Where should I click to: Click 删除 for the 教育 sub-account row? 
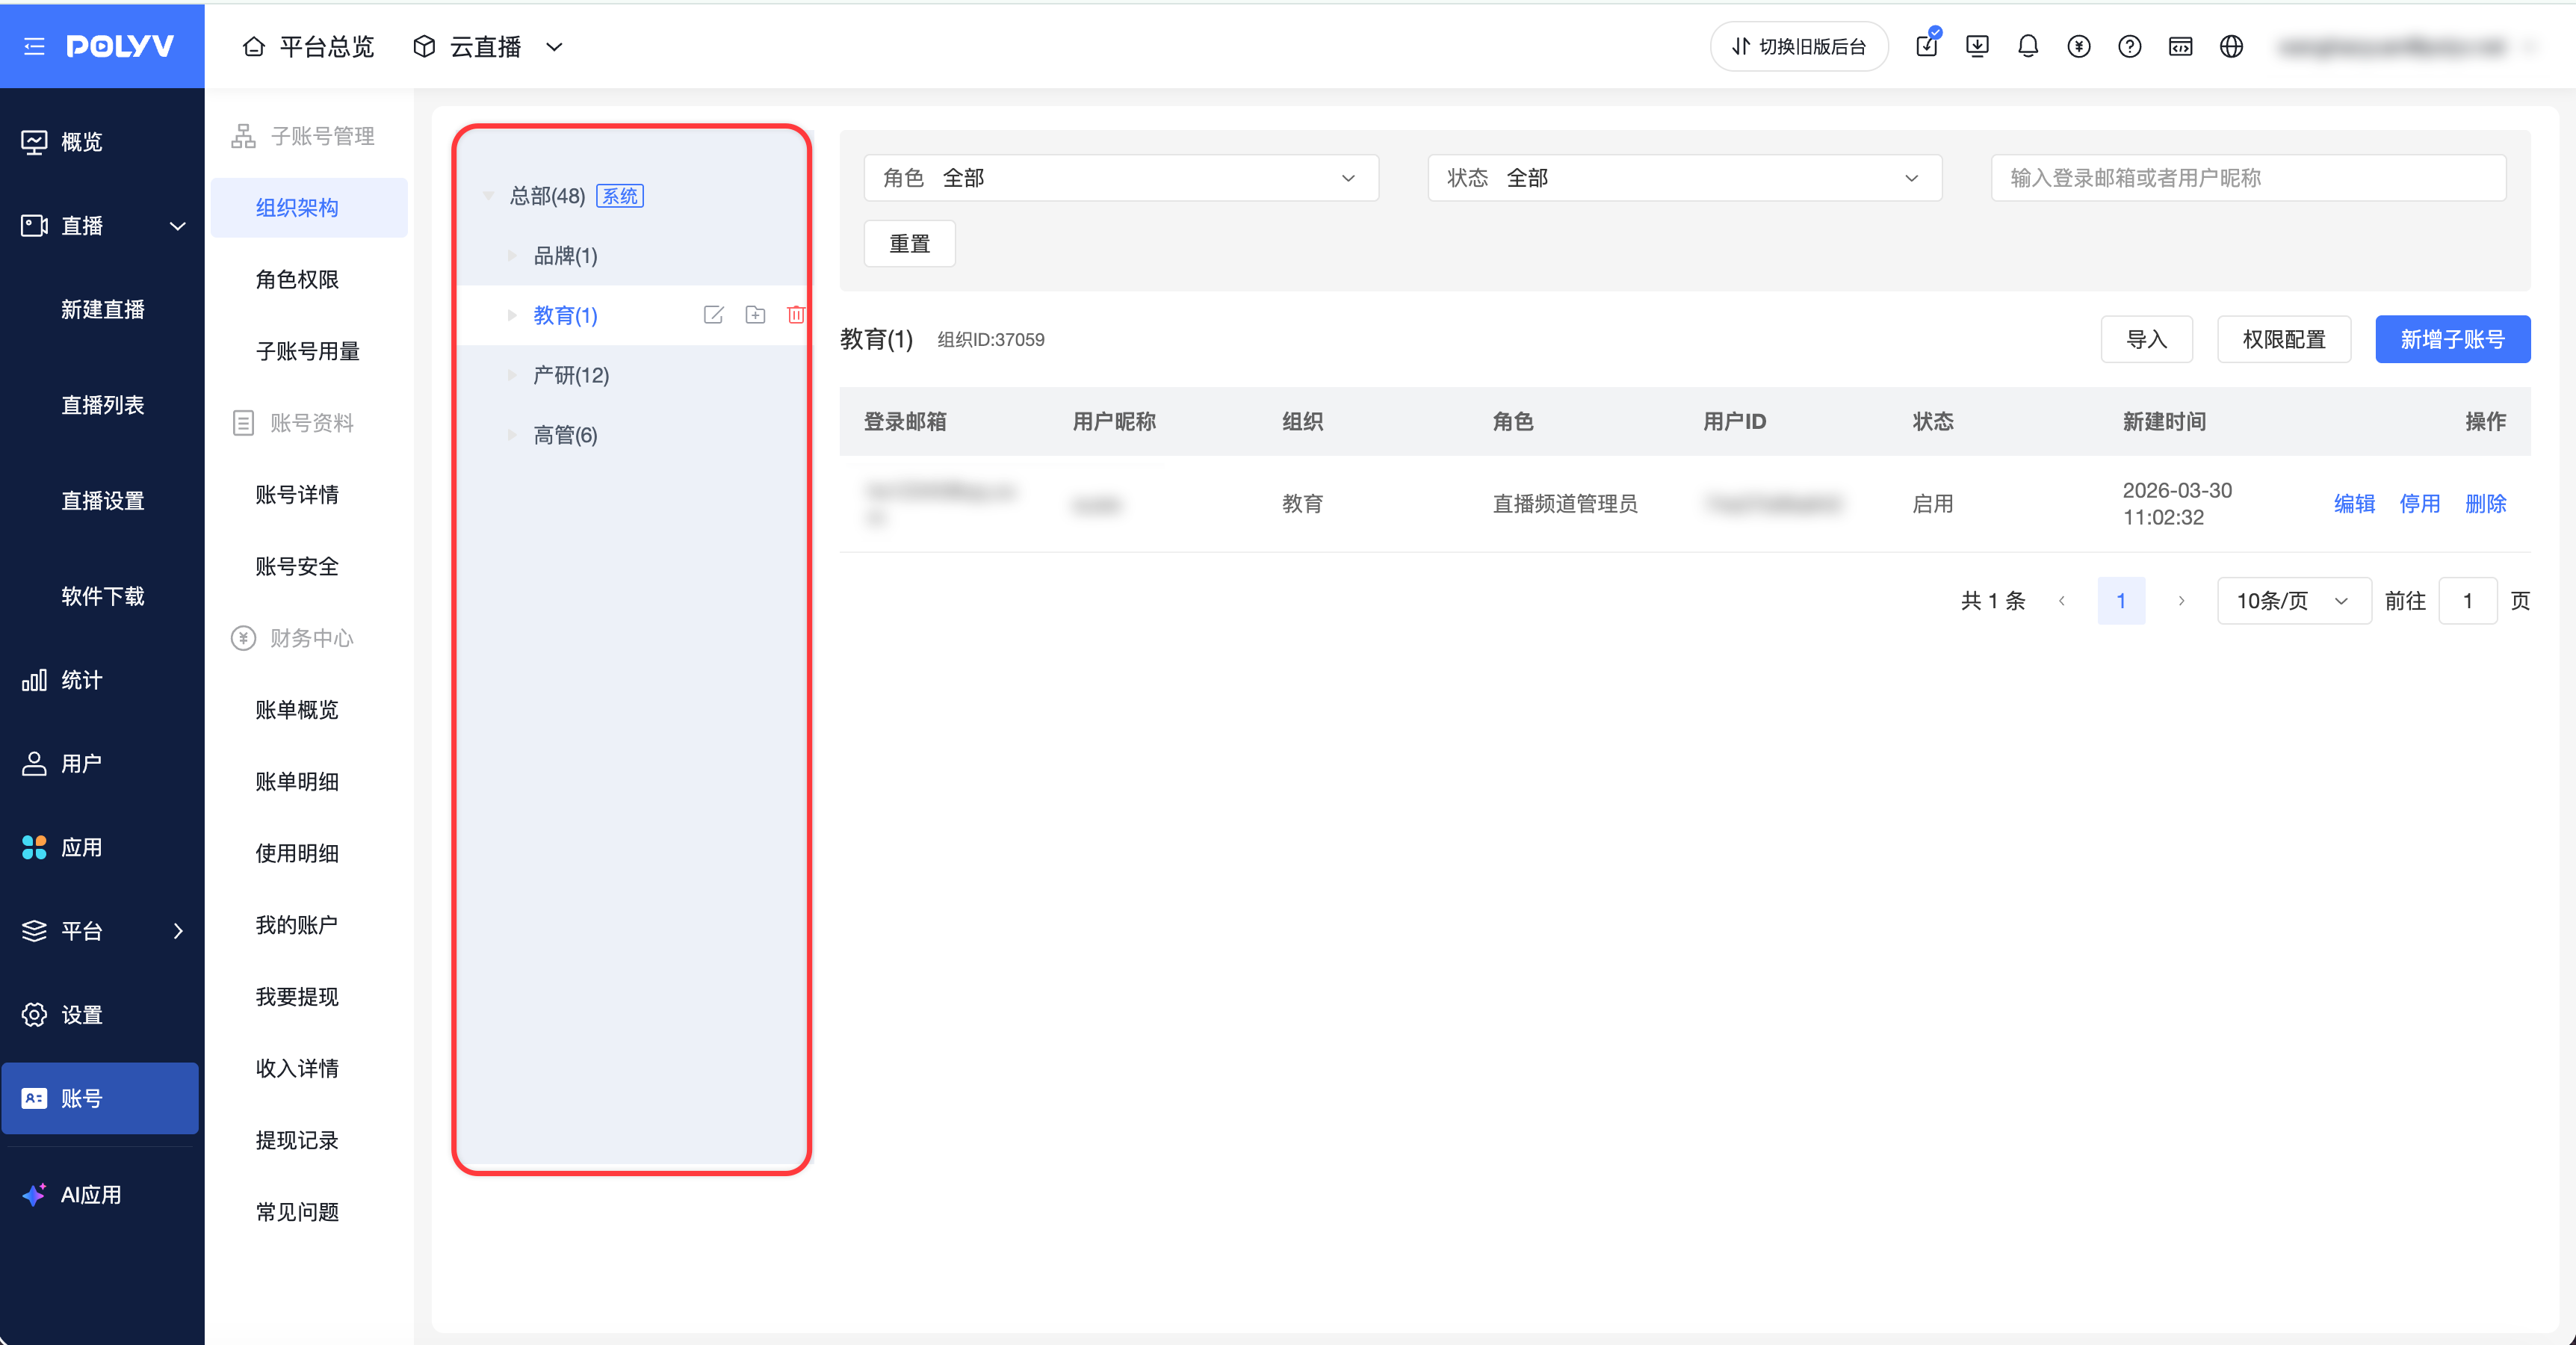[2486, 504]
